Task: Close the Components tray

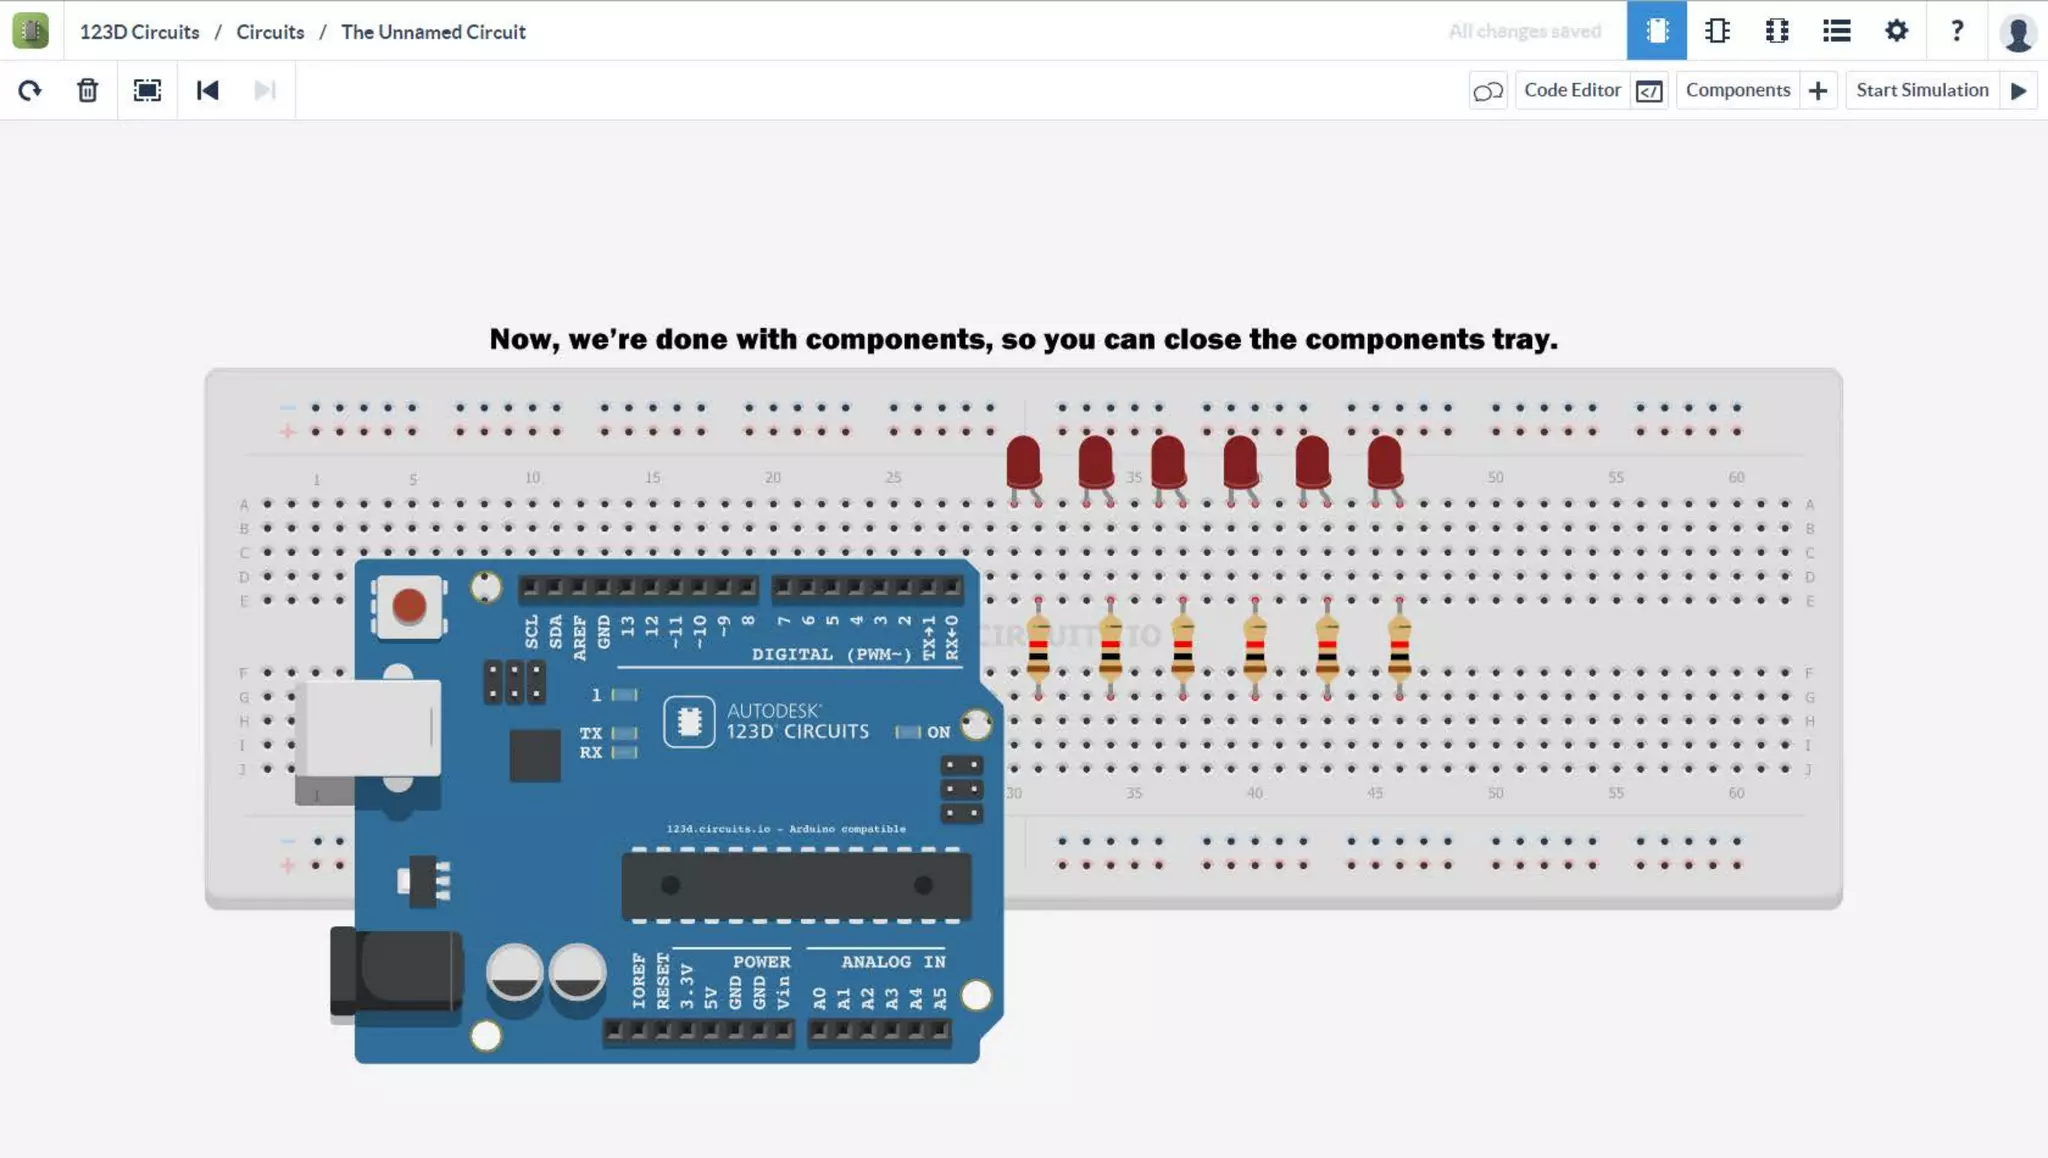Action: pyautogui.click(x=1738, y=90)
